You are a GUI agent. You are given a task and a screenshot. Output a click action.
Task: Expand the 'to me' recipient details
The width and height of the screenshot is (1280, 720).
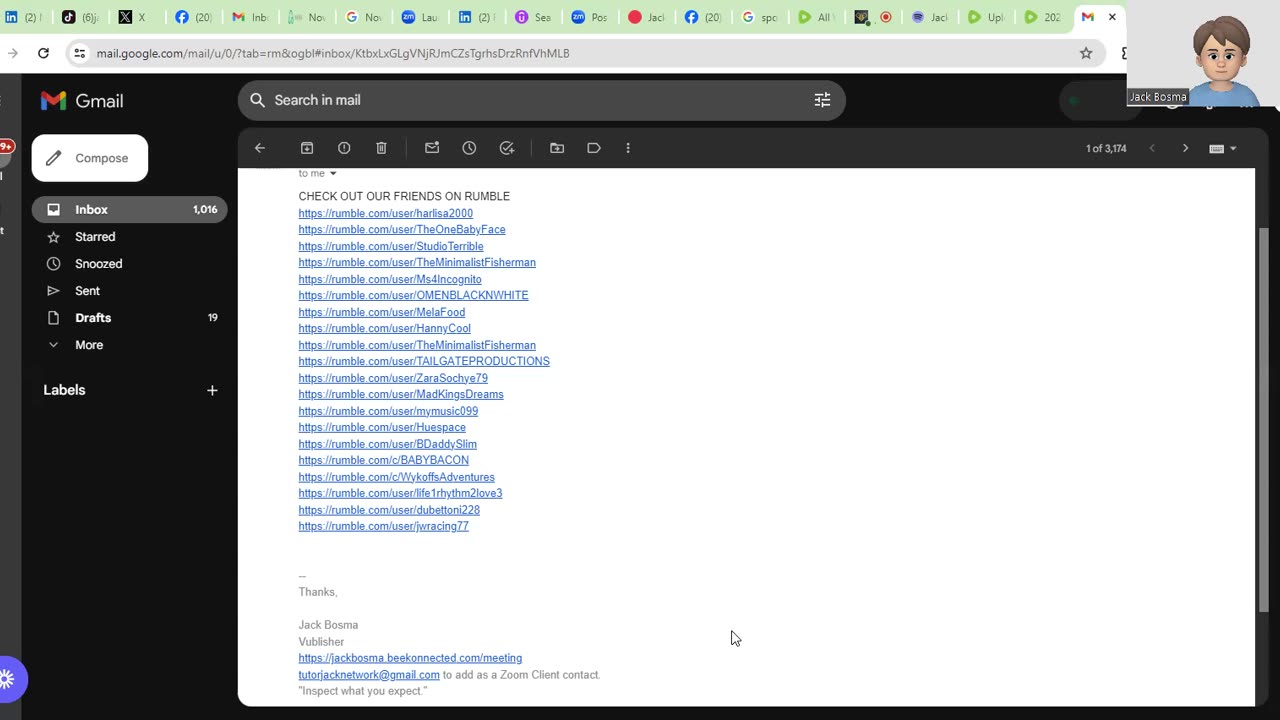(318, 174)
